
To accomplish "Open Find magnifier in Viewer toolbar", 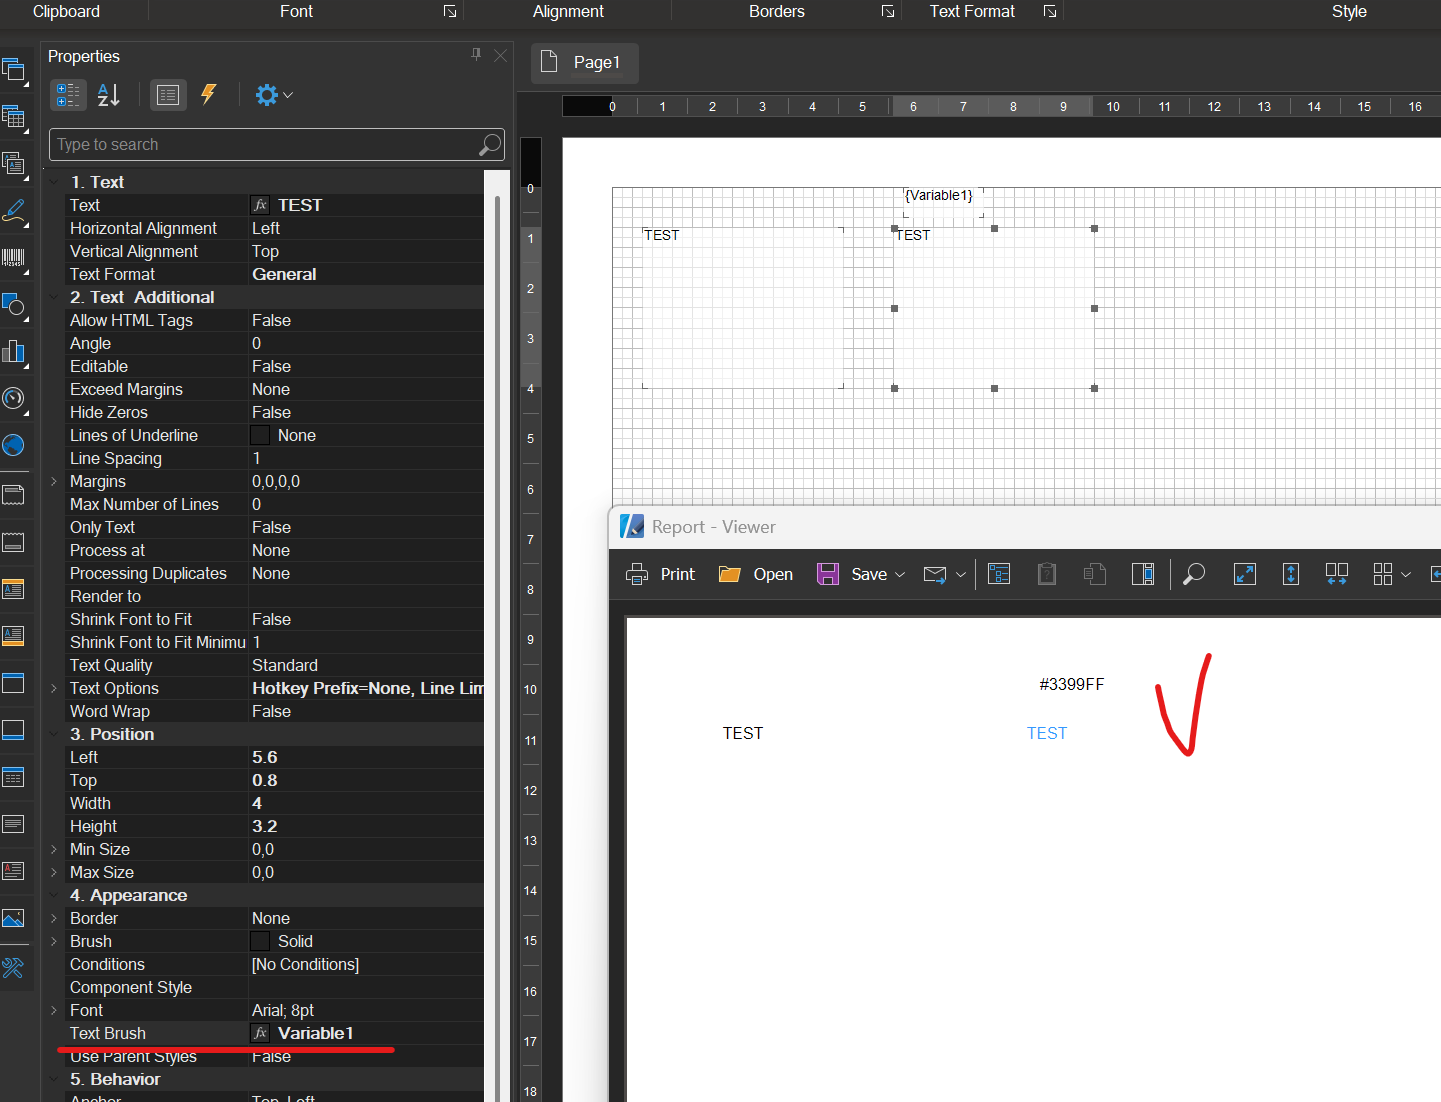I will (1194, 574).
